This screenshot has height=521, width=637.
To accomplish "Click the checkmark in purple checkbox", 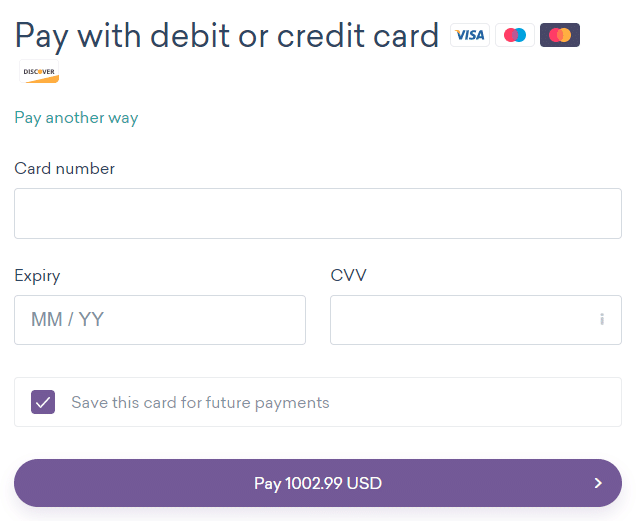I will point(43,403).
